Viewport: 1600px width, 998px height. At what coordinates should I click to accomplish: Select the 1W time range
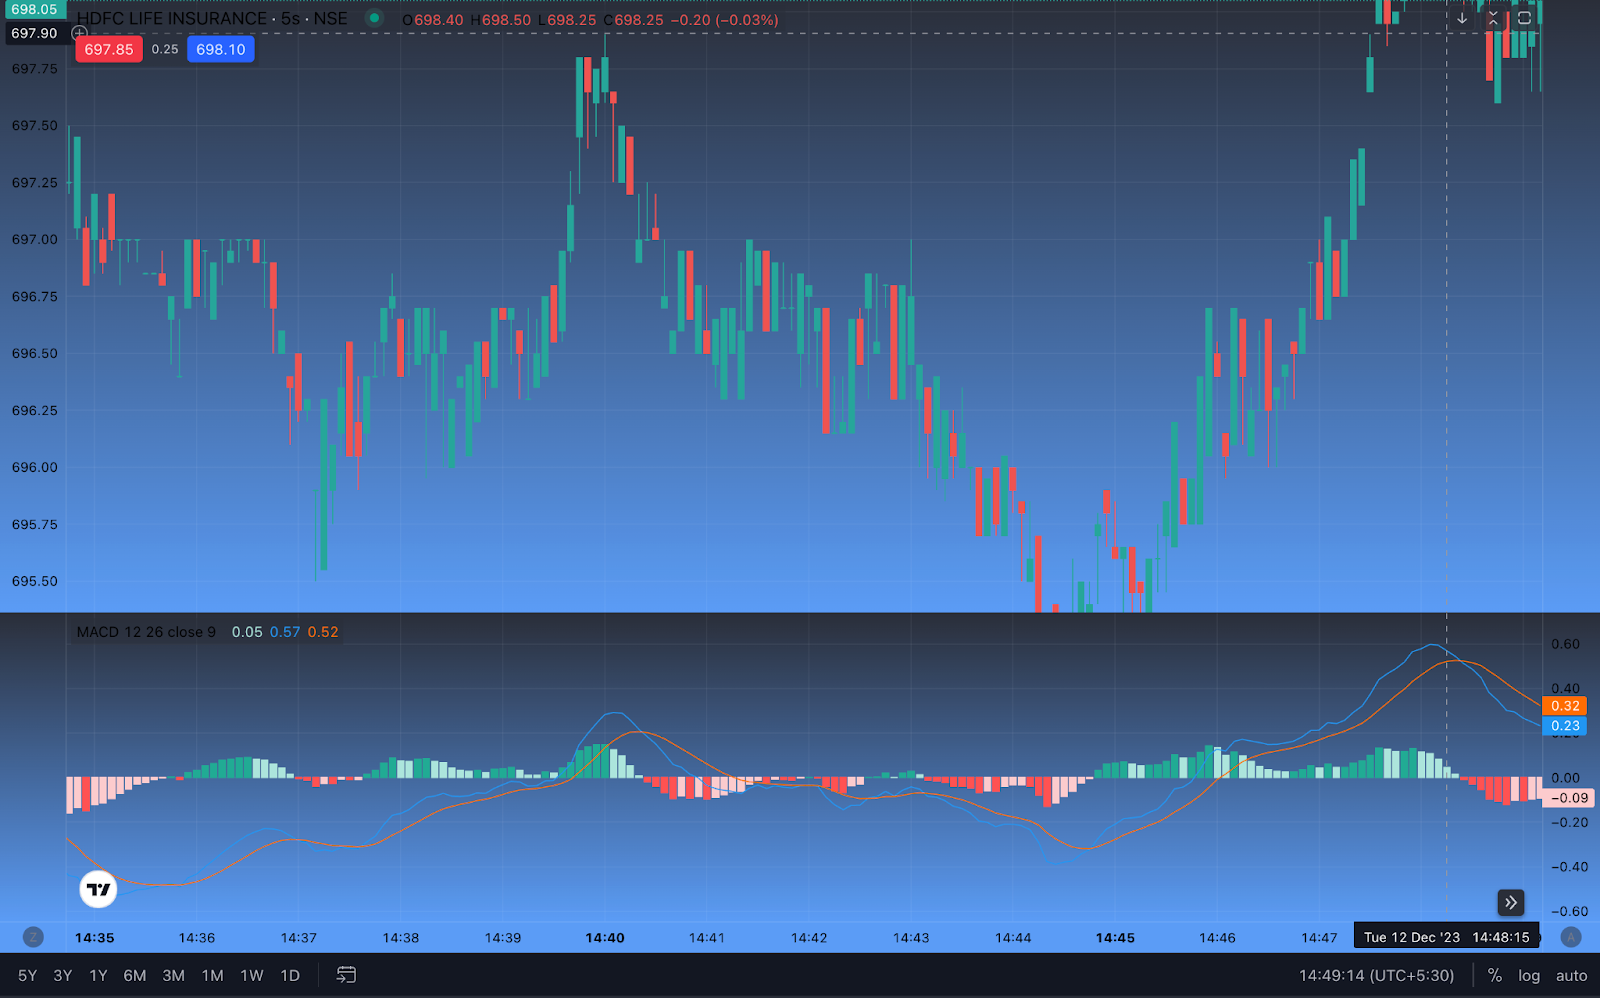[x=252, y=975]
